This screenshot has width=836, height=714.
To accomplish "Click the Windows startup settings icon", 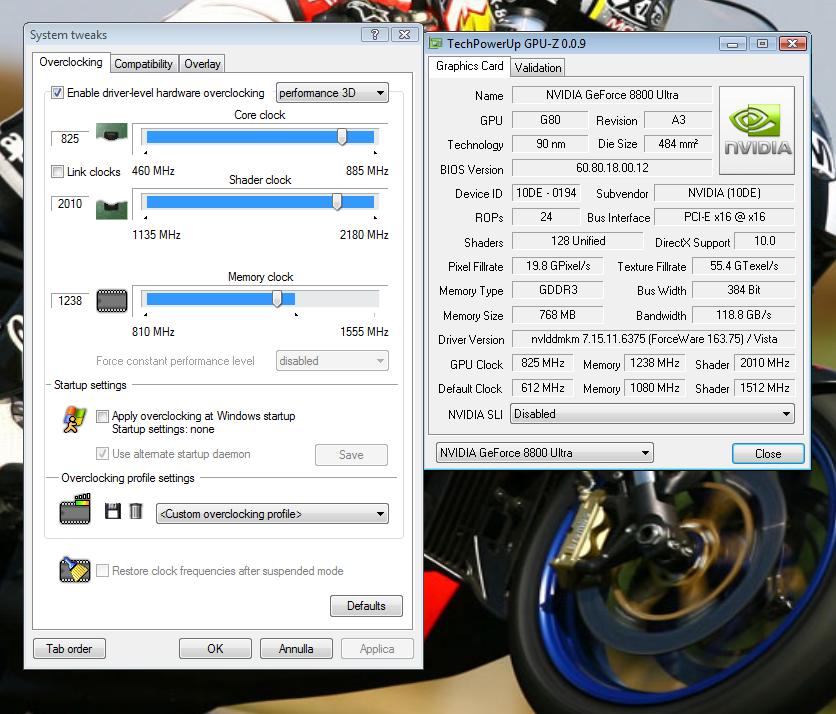I will pyautogui.click(x=74, y=420).
